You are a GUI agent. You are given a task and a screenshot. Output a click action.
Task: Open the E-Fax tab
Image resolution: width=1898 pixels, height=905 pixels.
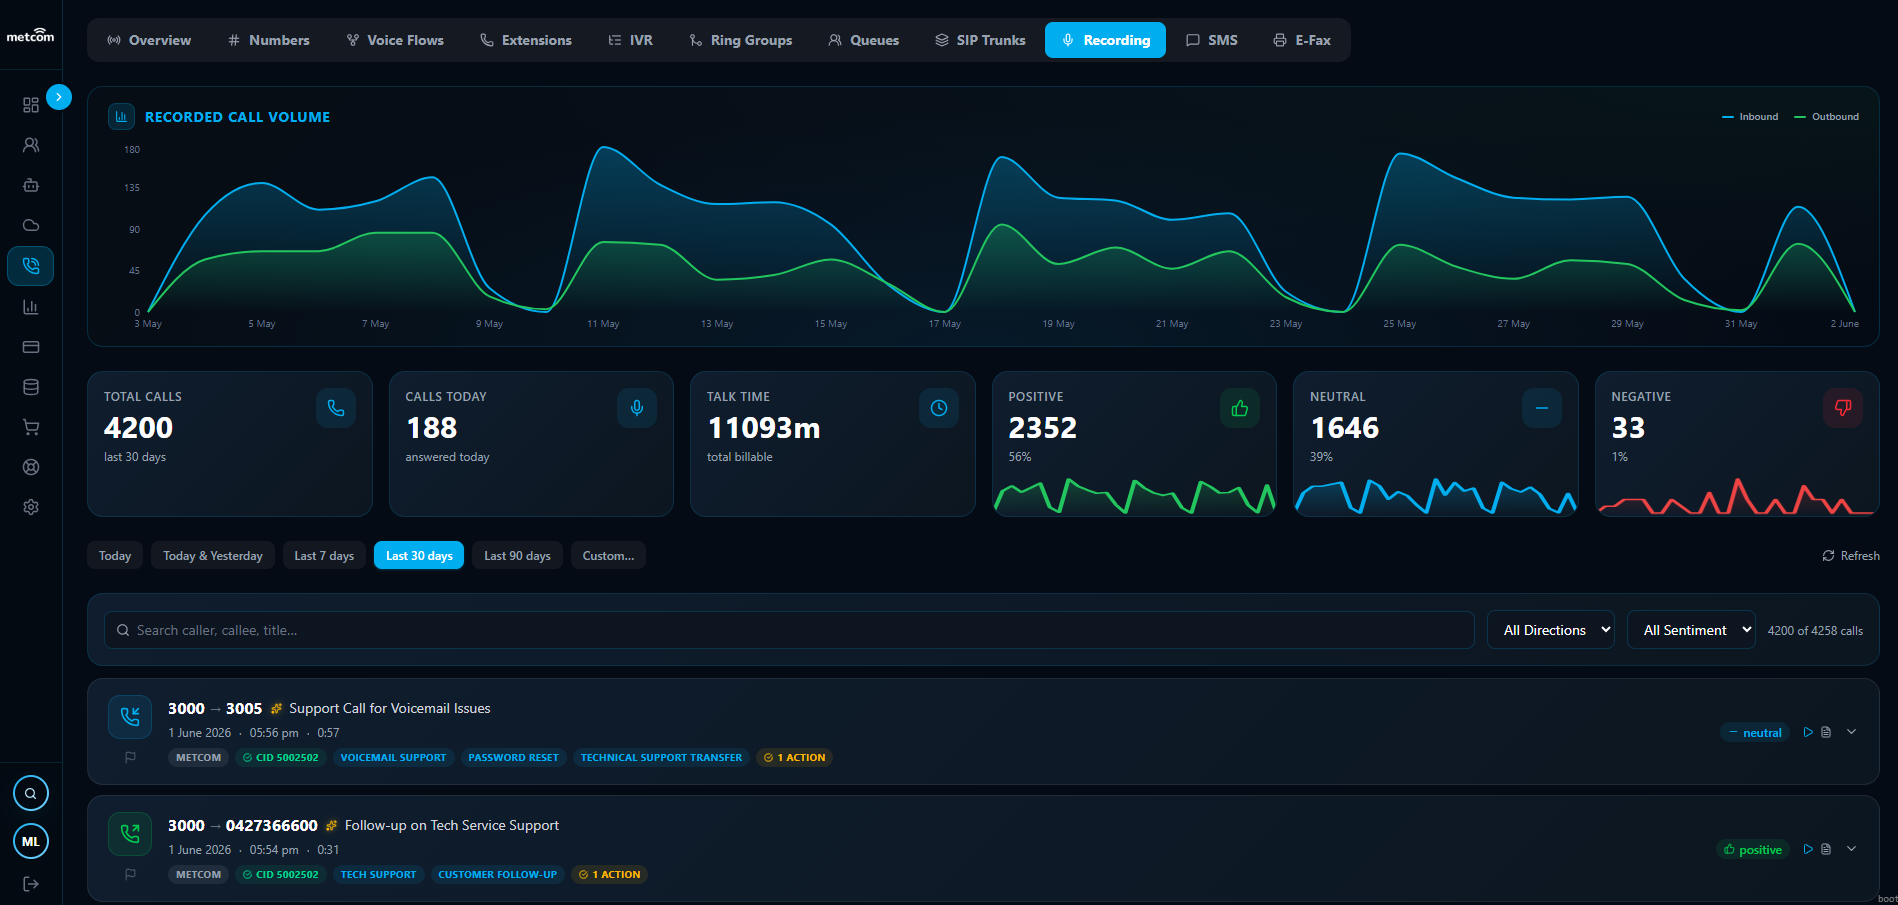tap(1302, 40)
